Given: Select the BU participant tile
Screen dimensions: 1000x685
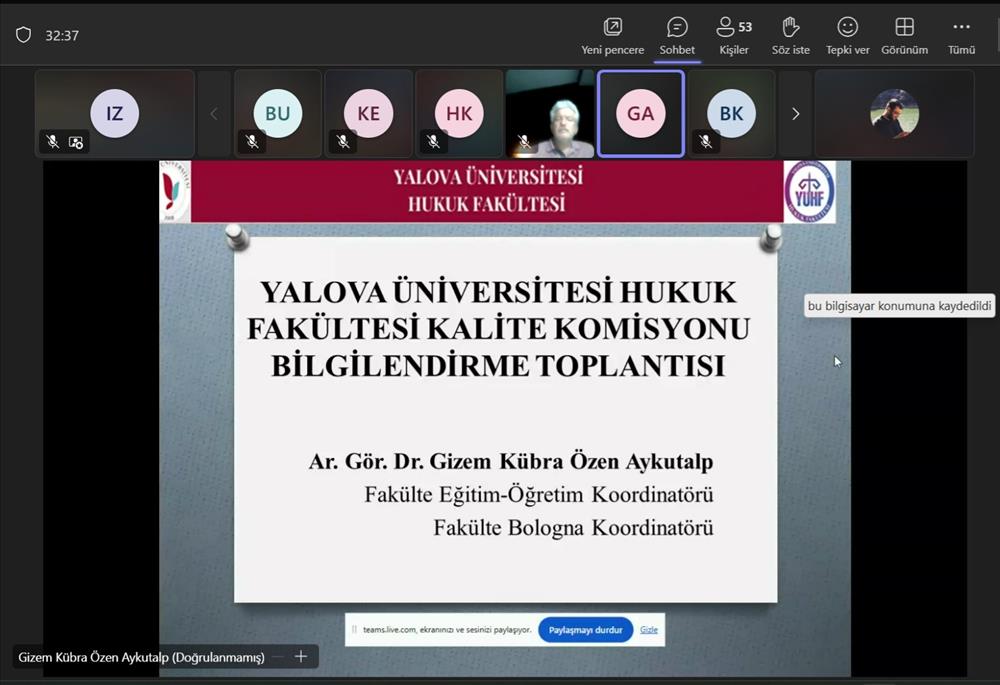Looking at the screenshot, I should (277, 114).
